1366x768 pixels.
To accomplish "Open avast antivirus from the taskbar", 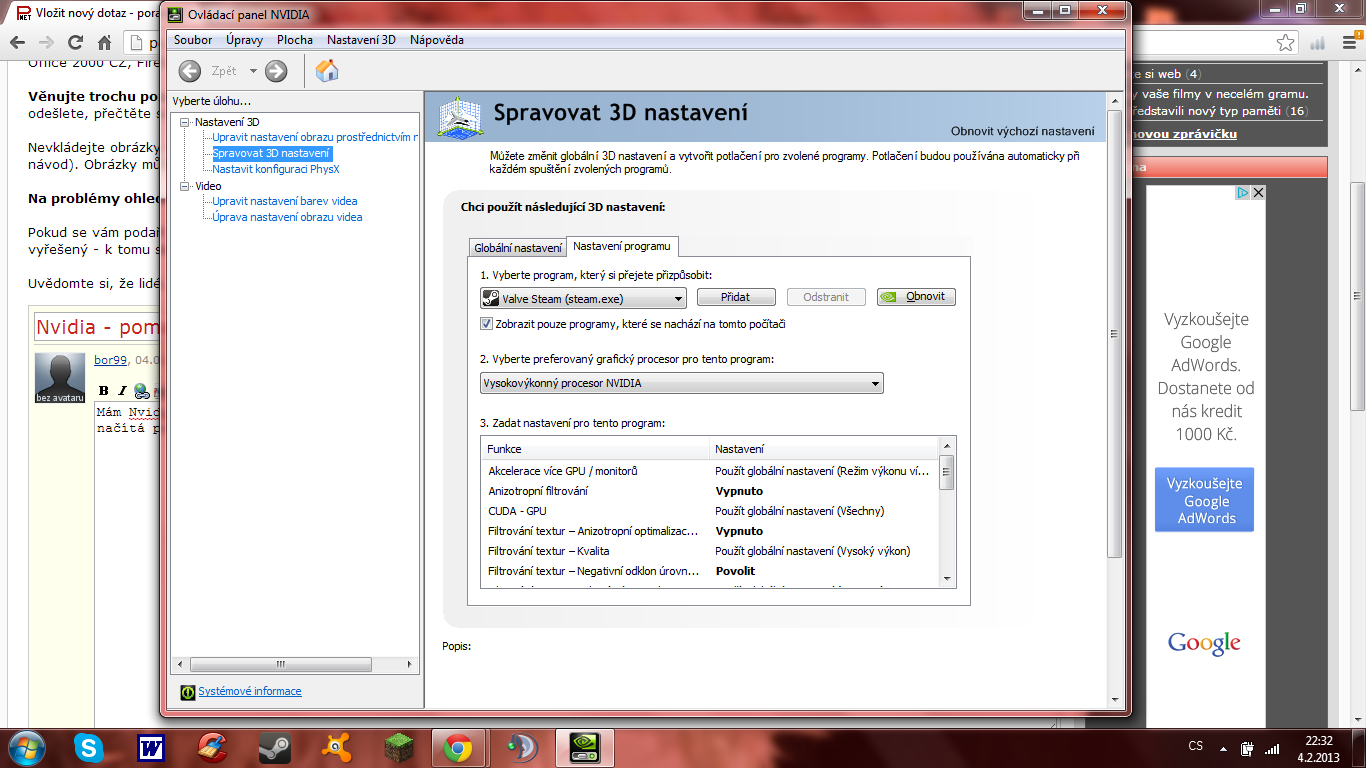I will pyautogui.click(x=336, y=748).
